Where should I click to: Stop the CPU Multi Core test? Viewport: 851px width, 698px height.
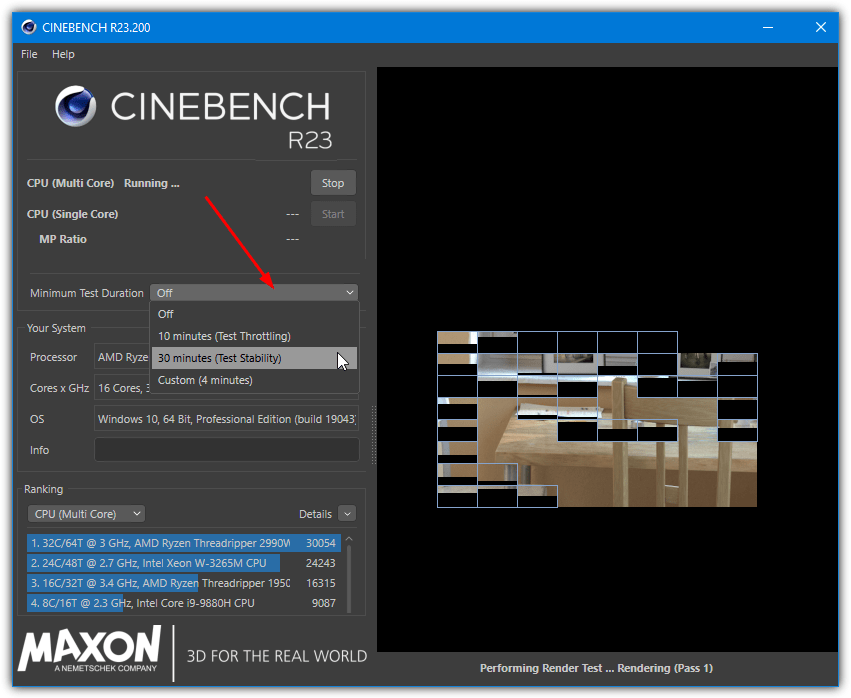pos(333,183)
